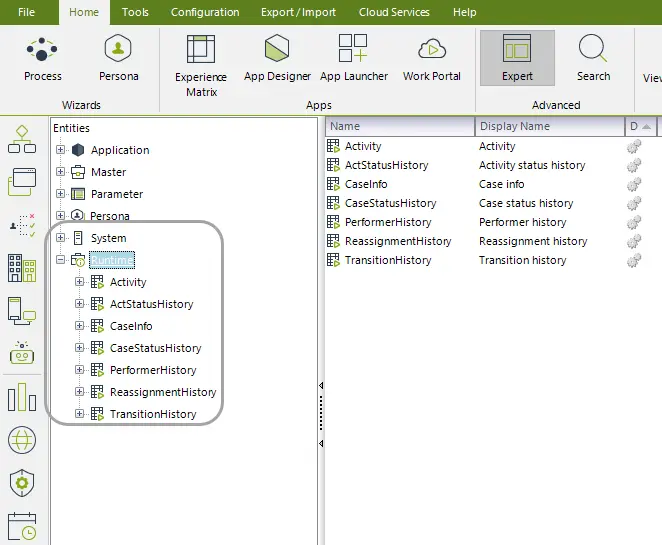Select the process flowchart sidebar icon
Viewport: 662px width, 545px height.
tap(22, 139)
